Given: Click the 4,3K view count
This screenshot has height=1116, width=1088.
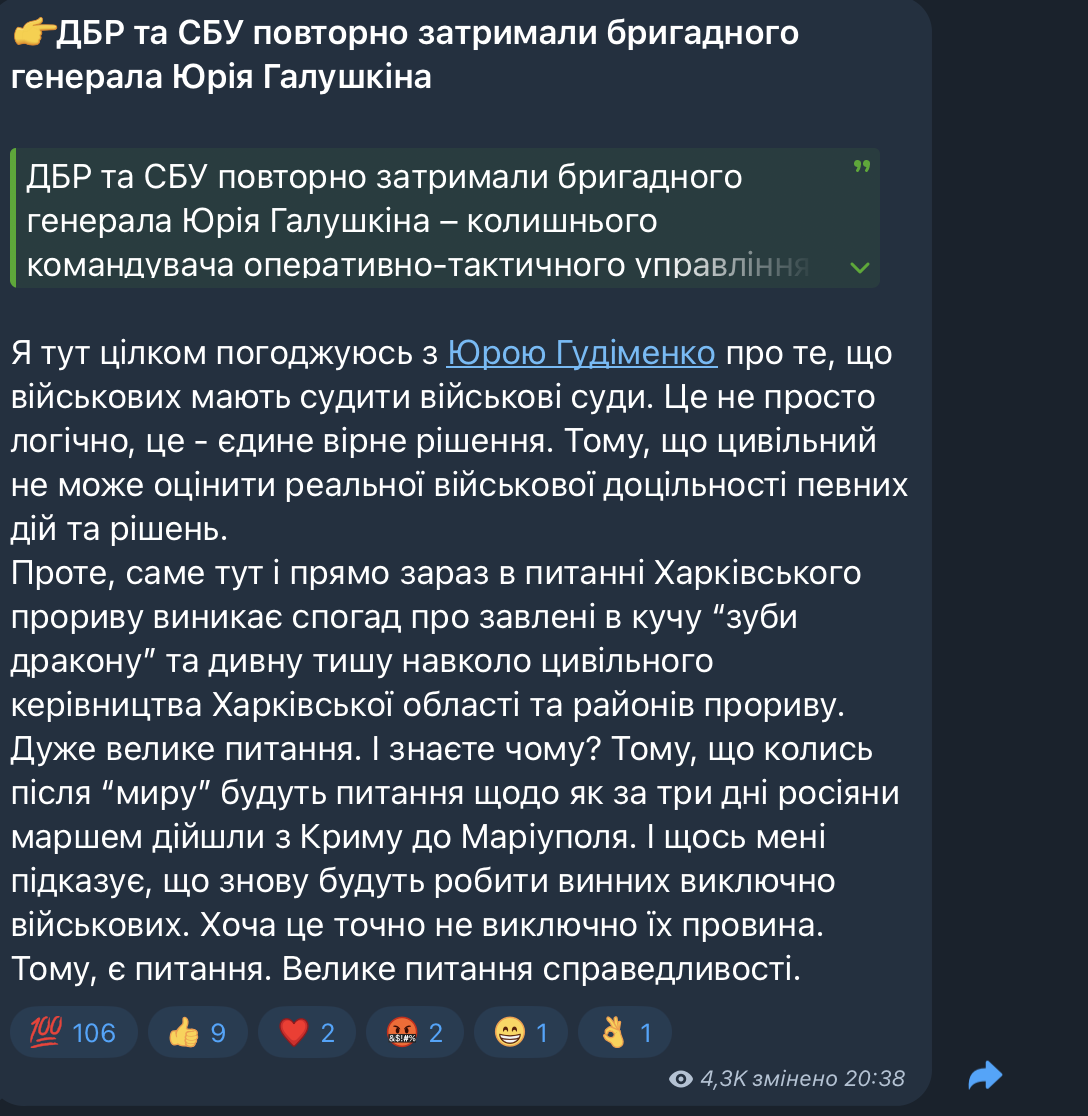Looking at the screenshot, I should click(x=723, y=1079).
